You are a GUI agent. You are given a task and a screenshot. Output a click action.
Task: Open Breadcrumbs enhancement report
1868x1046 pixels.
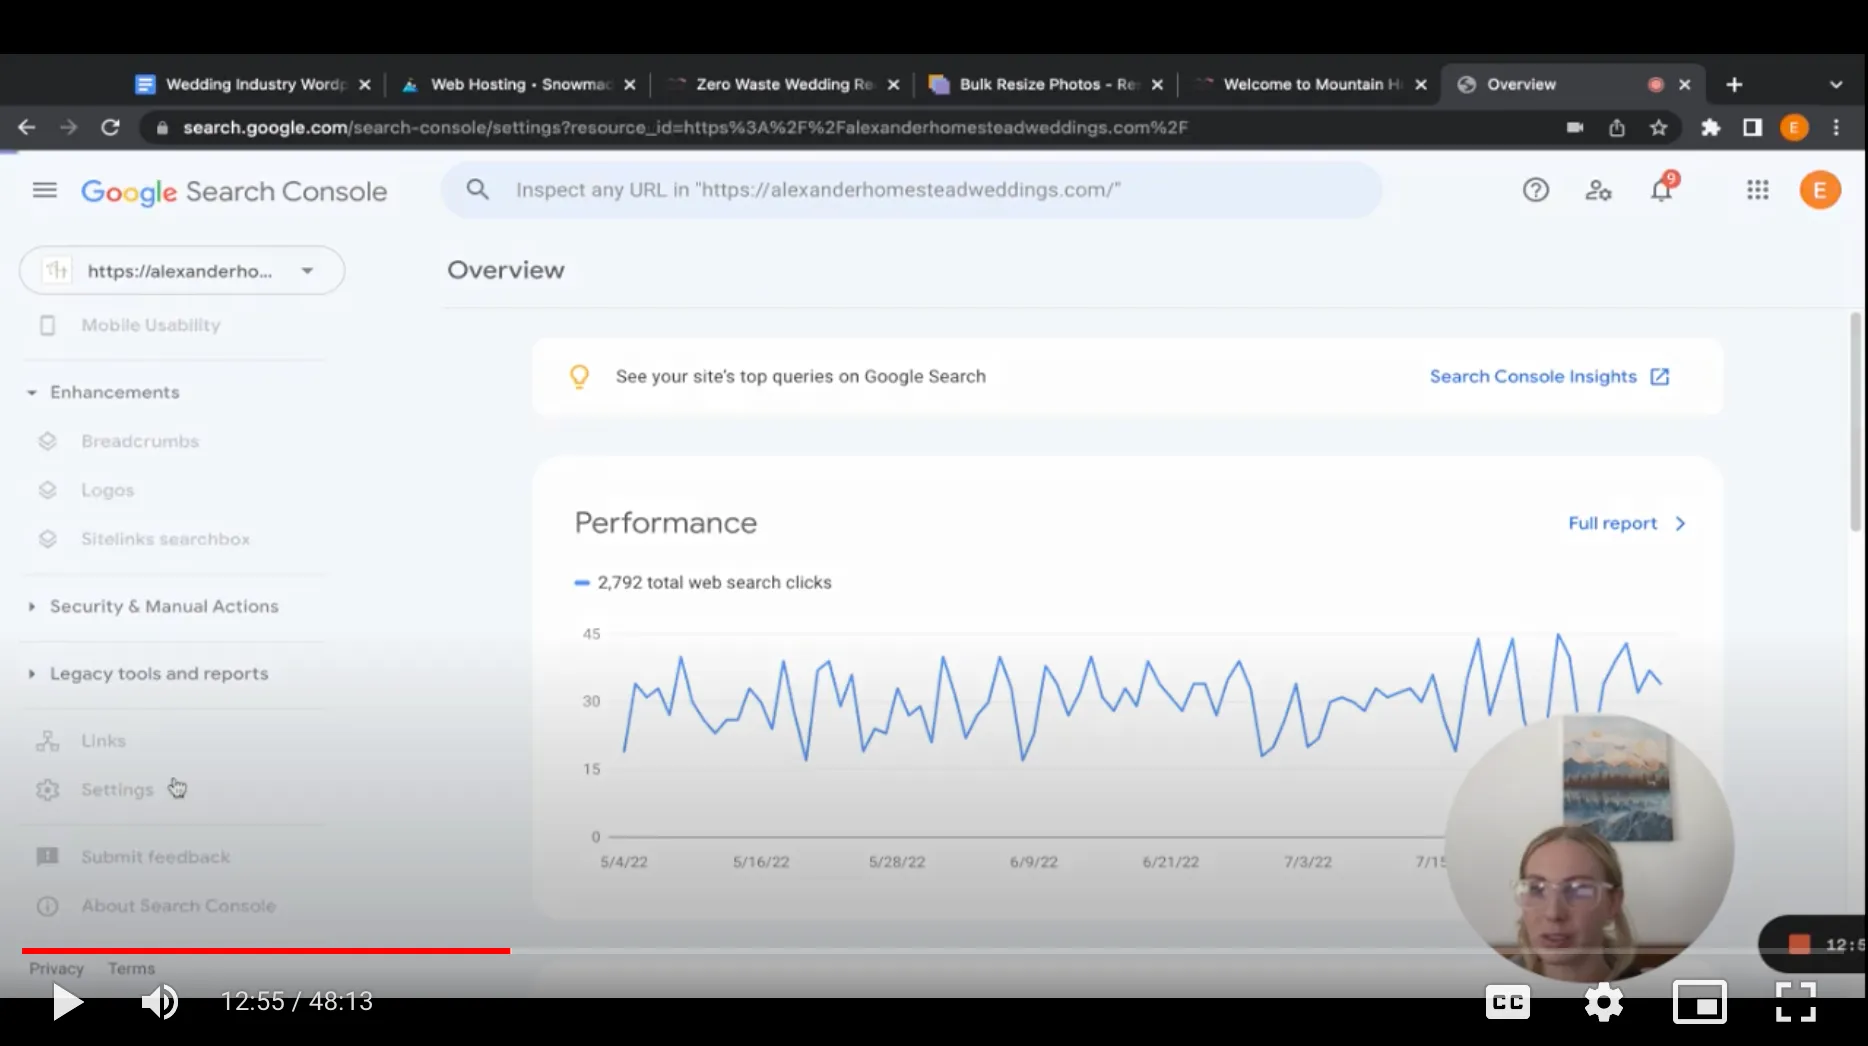click(x=140, y=441)
